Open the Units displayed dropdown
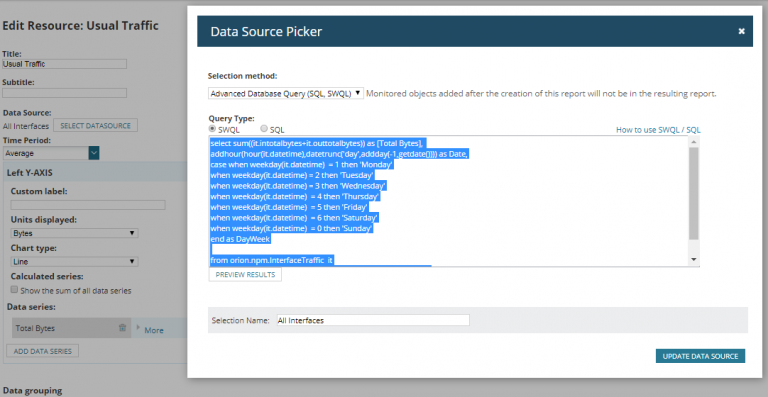The height and width of the screenshot is (397, 768). coord(74,234)
